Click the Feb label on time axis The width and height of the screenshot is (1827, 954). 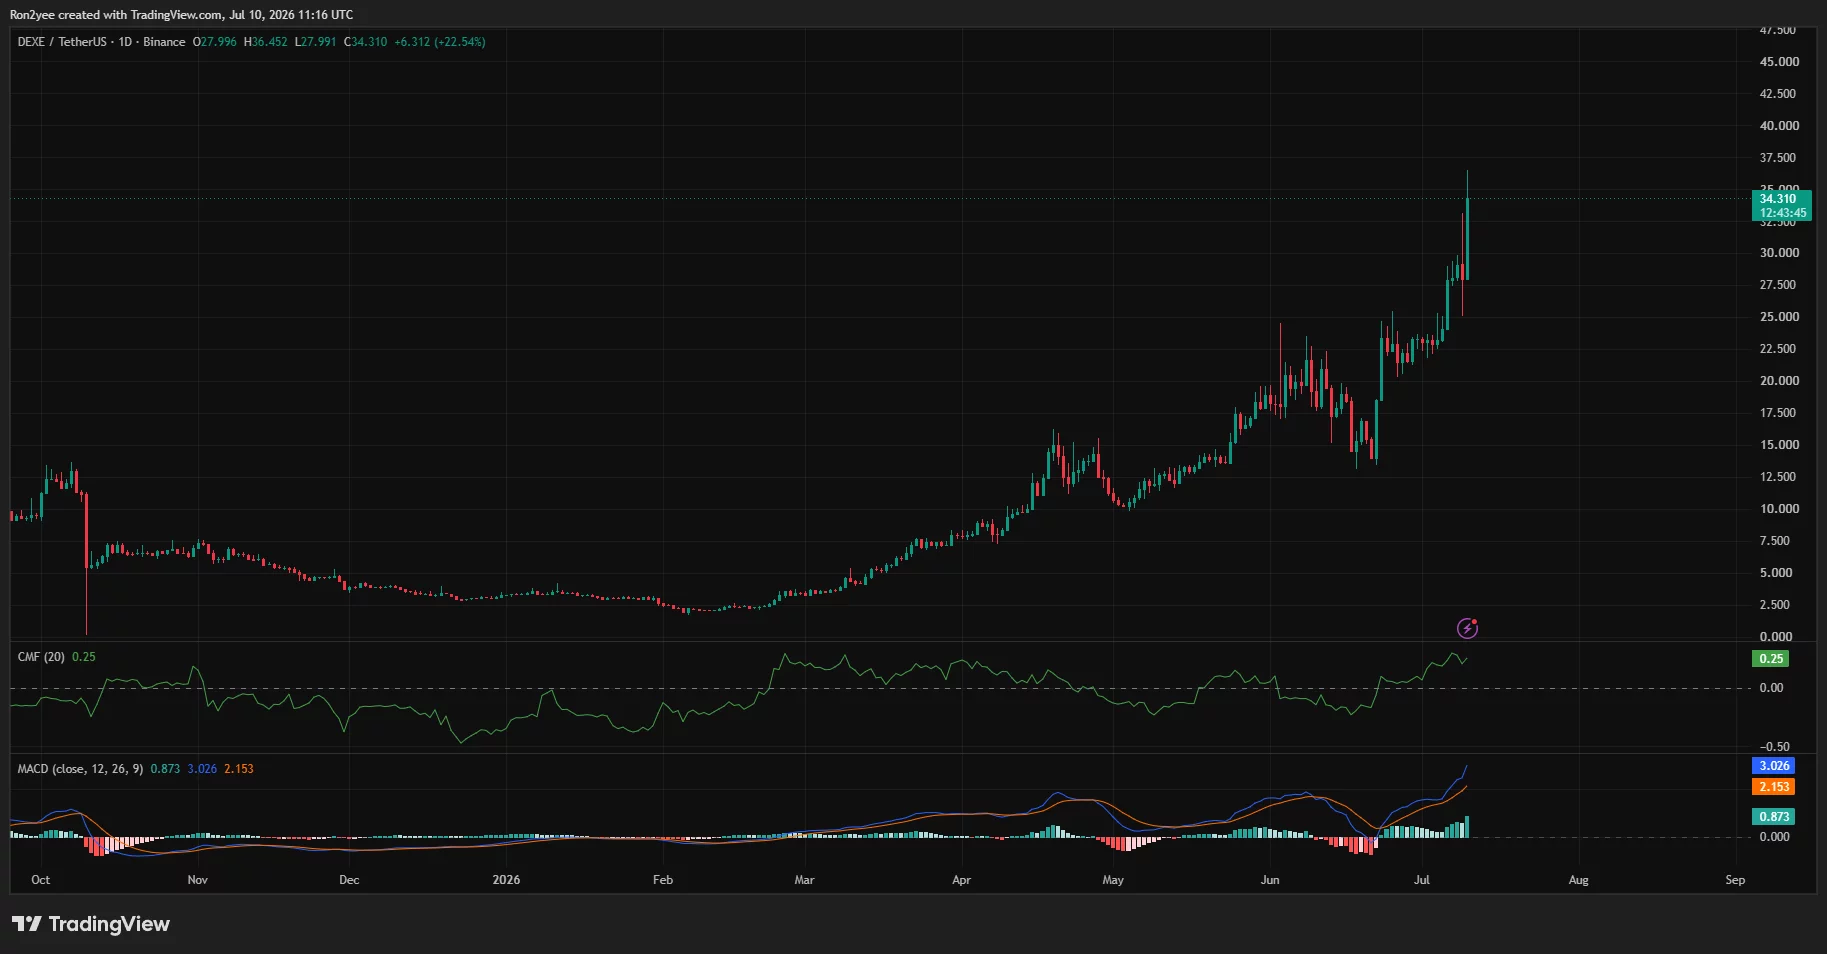point(663,880)
